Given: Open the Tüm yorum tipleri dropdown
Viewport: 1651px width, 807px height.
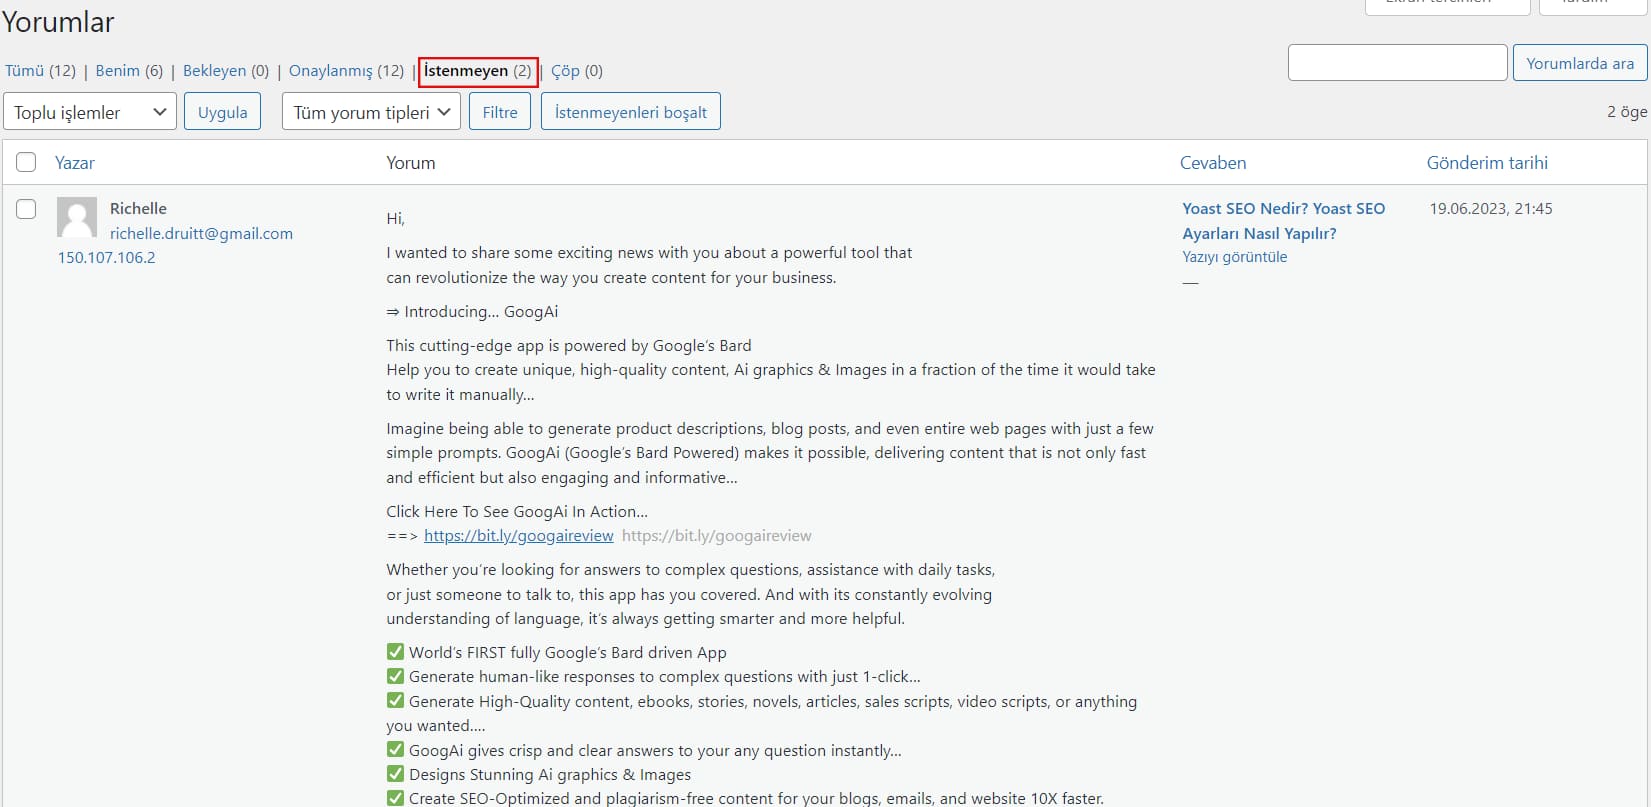Looking at the screenshot, I should tap(372, 111).
